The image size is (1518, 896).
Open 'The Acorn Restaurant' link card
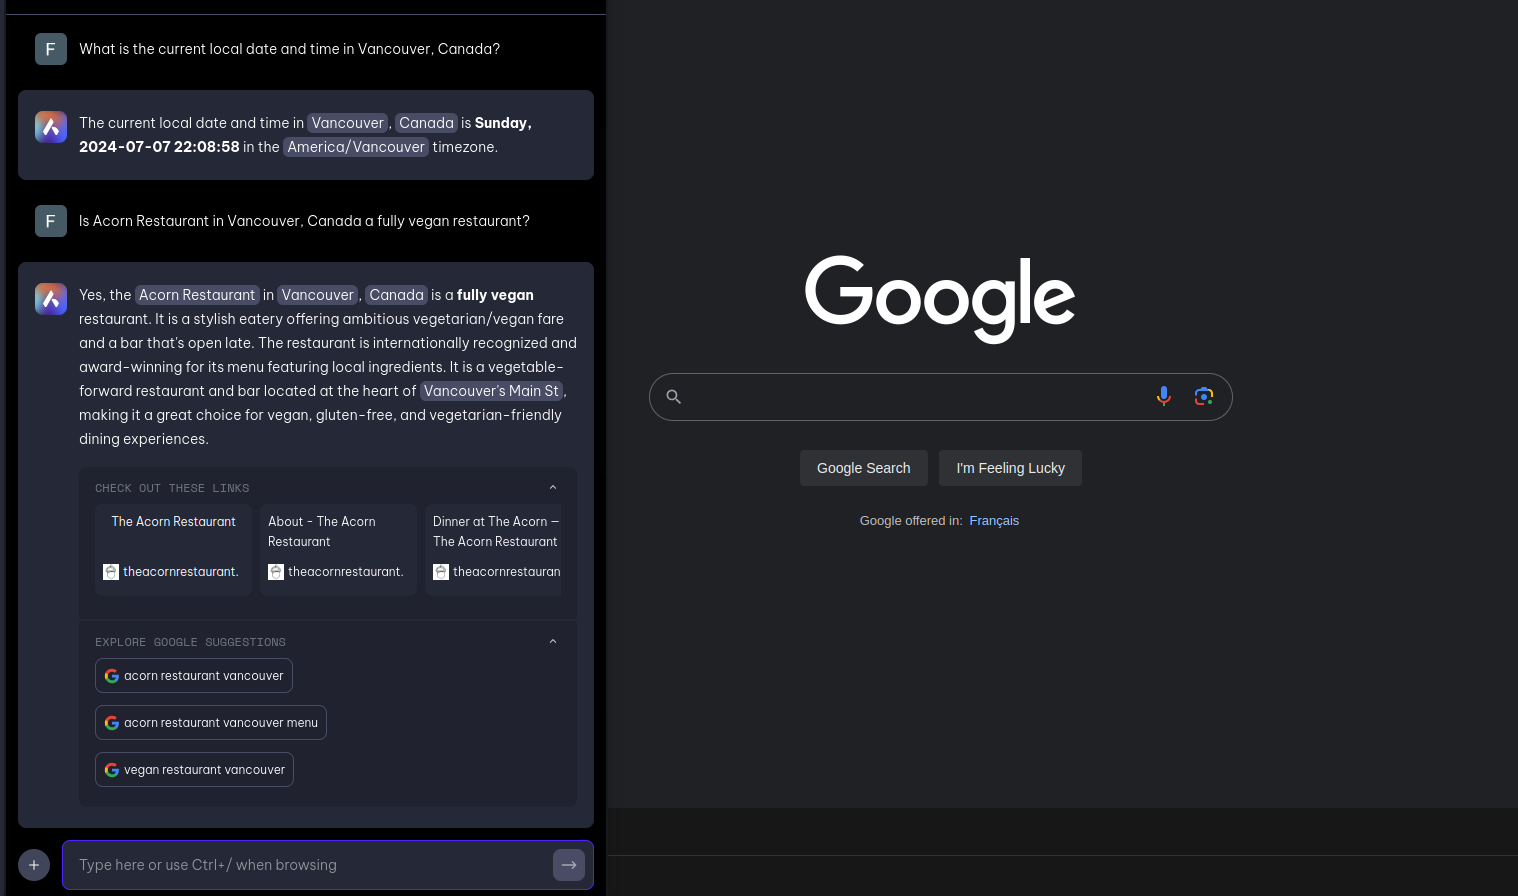tap(173, 550)
